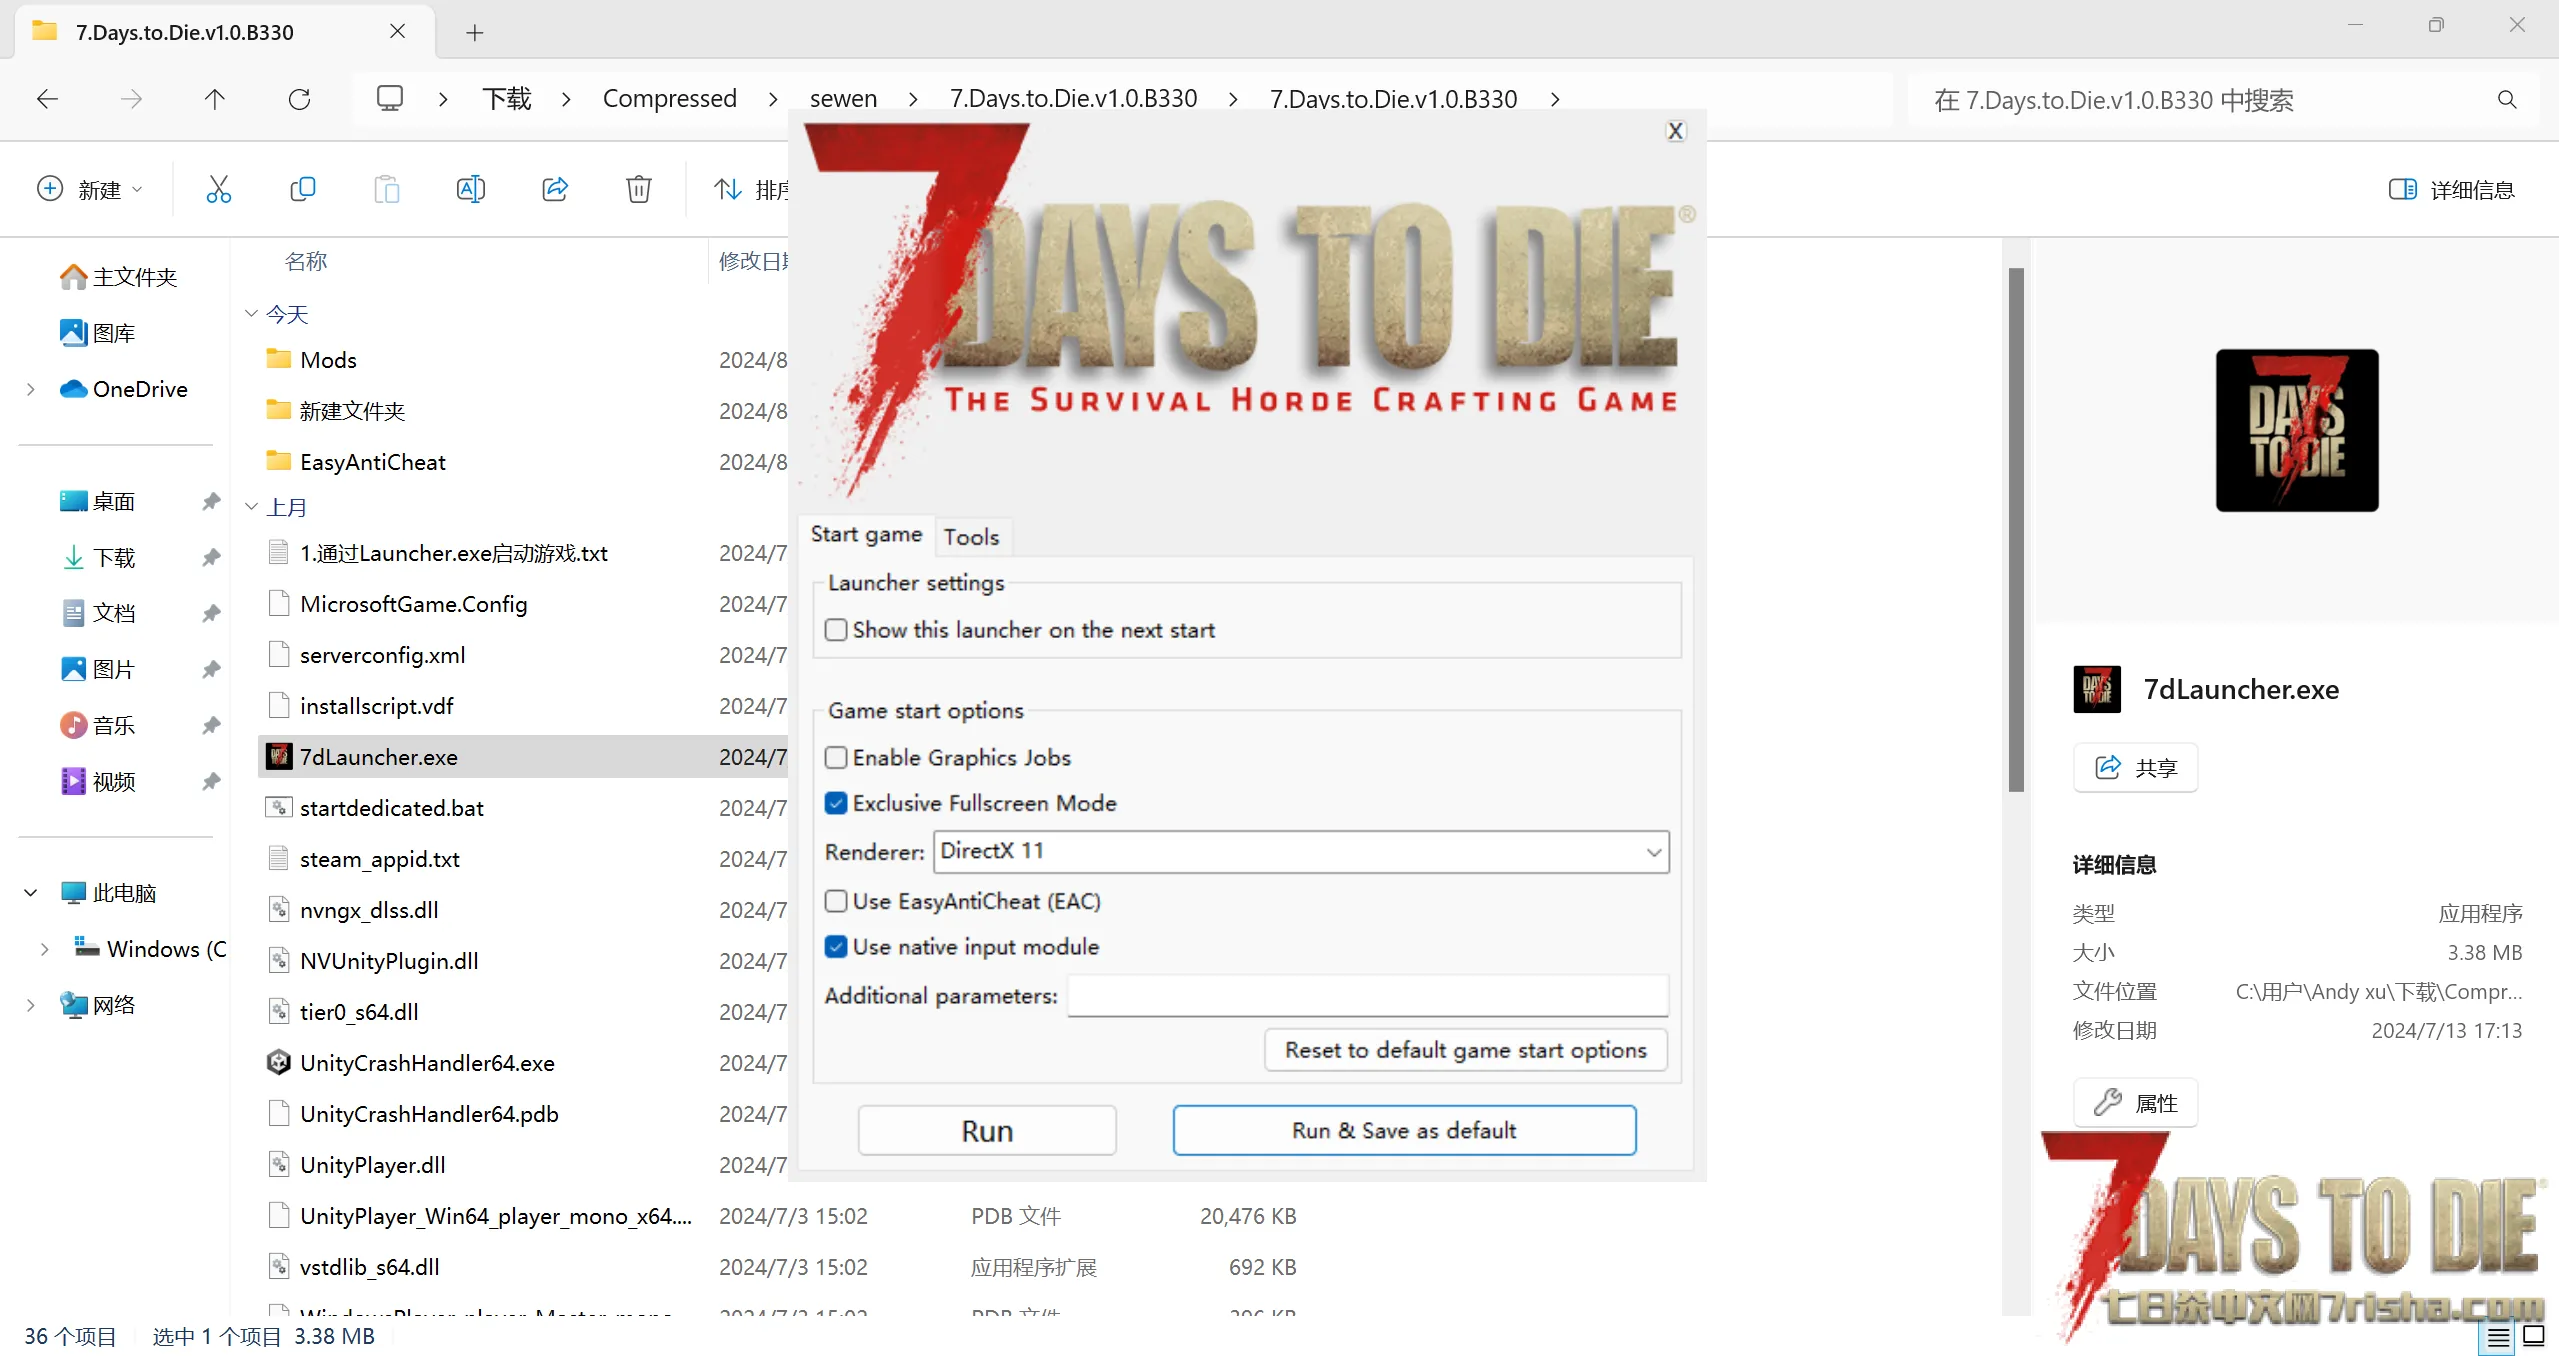Unpin 桌面 from quick access
This screenshot has height=1356, width=2559.
click(x=210, y=501)
